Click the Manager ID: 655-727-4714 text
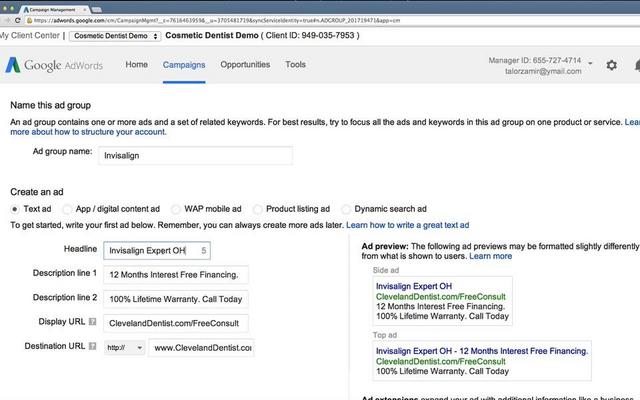Image resolution: width=640 pixels, height=400 pixels. click(x=535, y=60)
